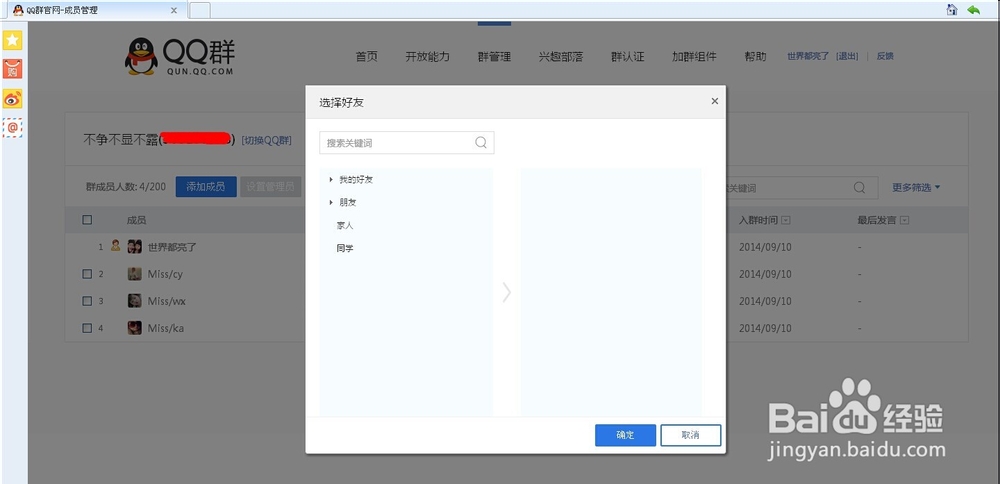Image resolution: width=1000 pixels, height=484 pixels.
Task: Open 帮助 nav item
Action: click(x=755, y=56)
